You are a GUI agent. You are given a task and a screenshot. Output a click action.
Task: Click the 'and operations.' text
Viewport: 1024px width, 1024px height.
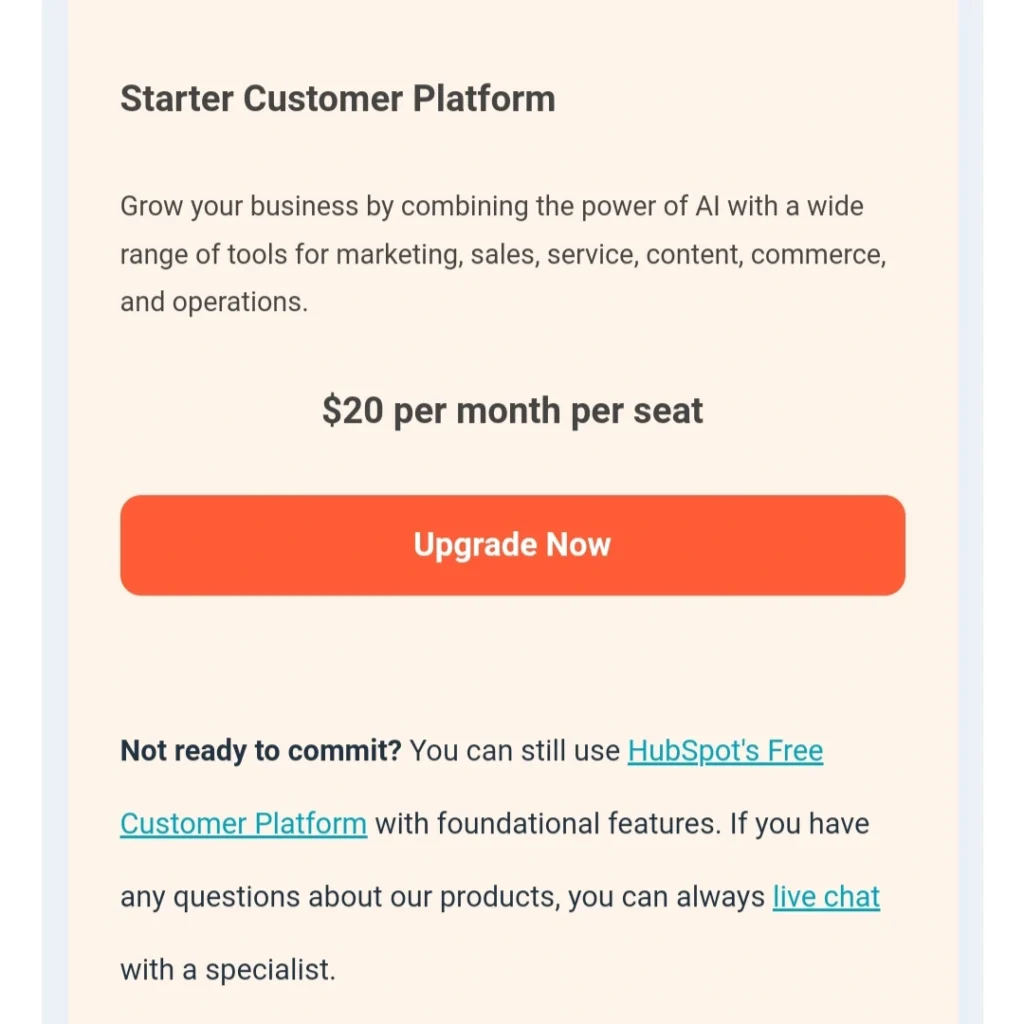point(214,302)
